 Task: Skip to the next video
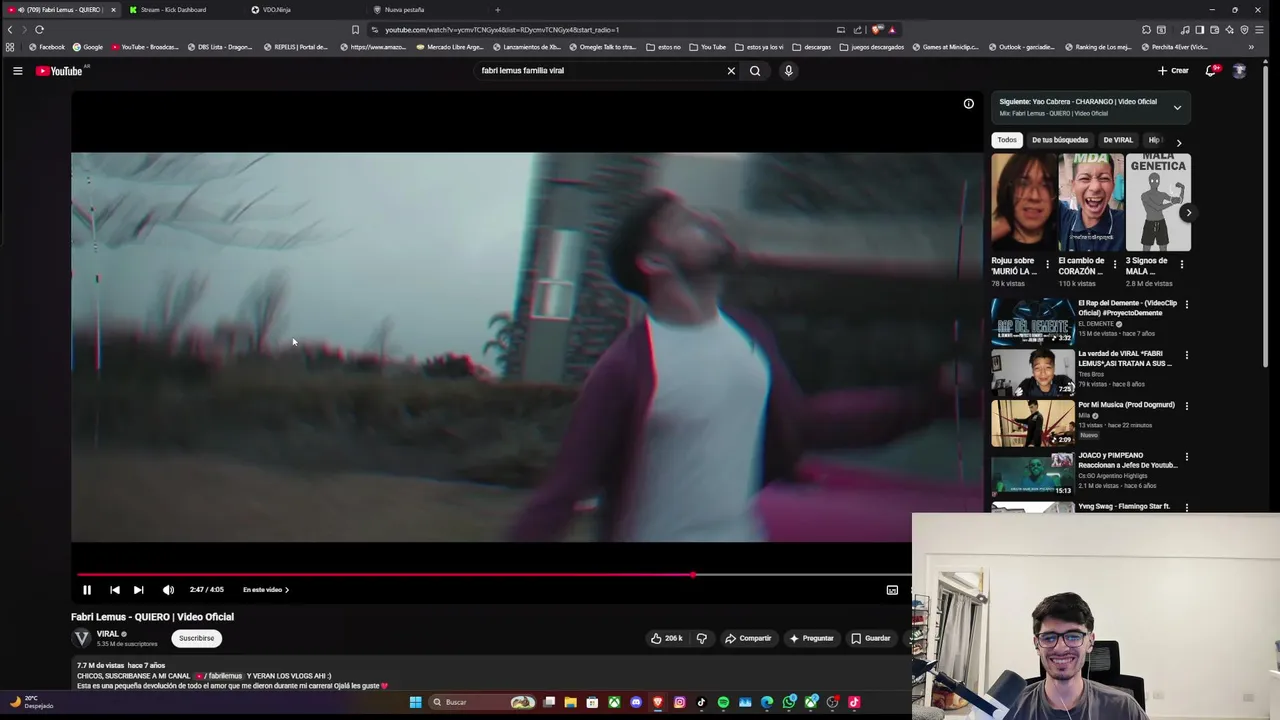(x=138, y=590)
